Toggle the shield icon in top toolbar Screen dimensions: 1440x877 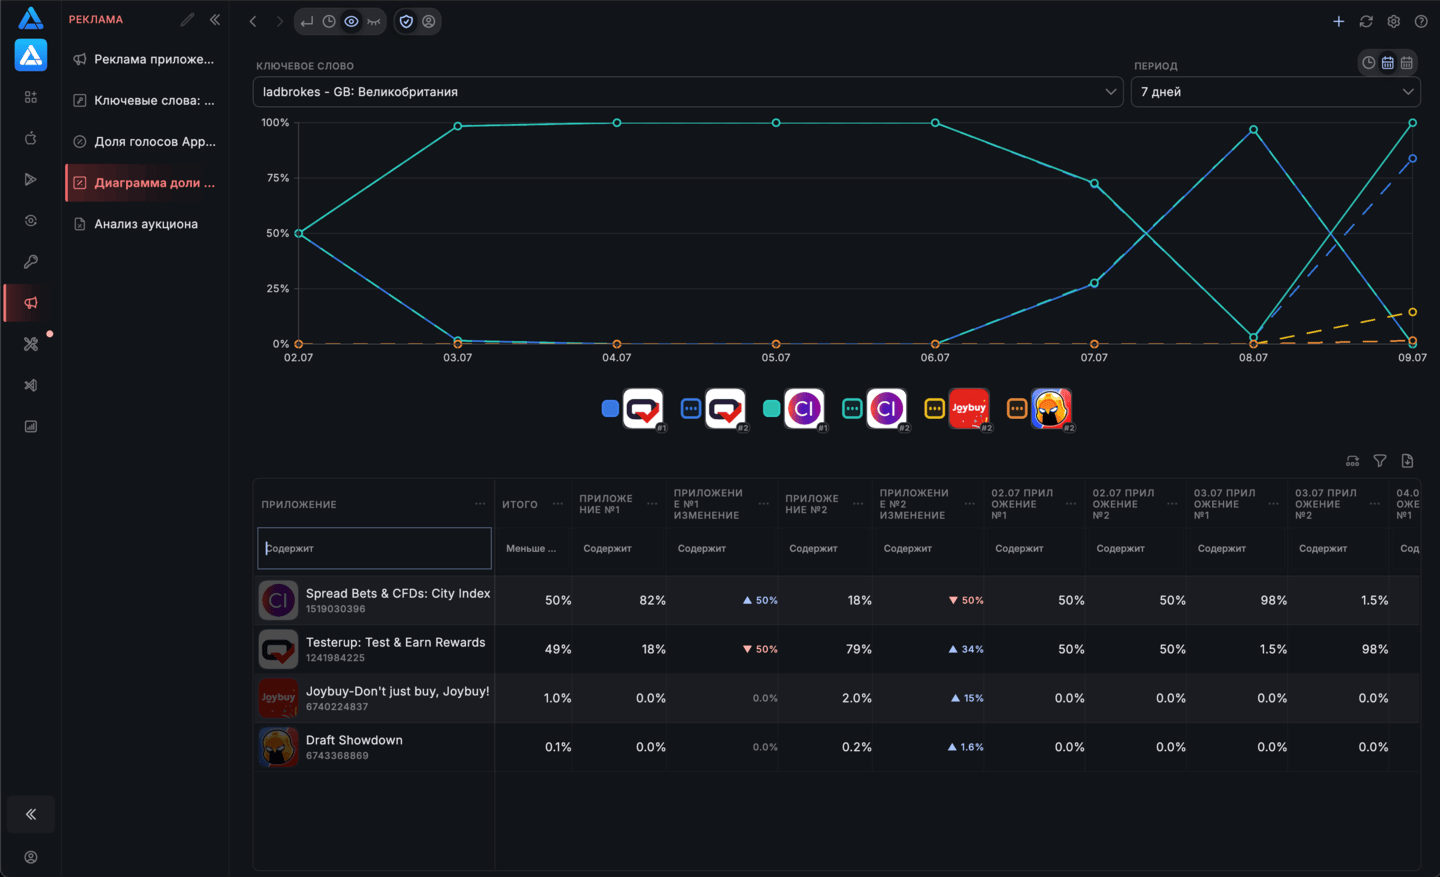[406, 21]
